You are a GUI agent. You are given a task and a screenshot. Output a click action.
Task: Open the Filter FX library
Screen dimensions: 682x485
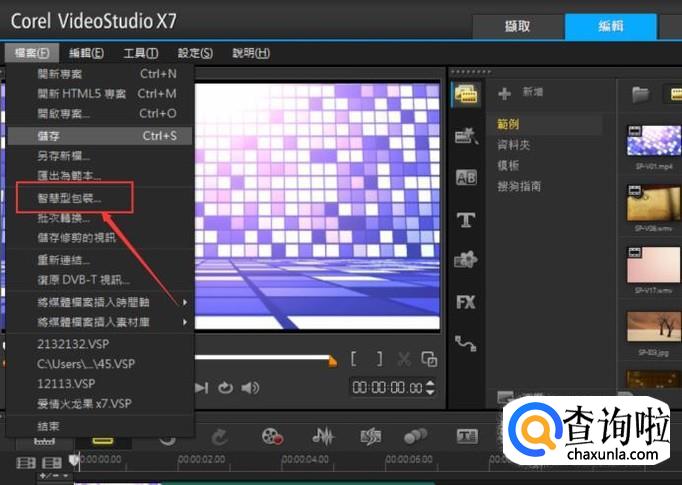466,302
